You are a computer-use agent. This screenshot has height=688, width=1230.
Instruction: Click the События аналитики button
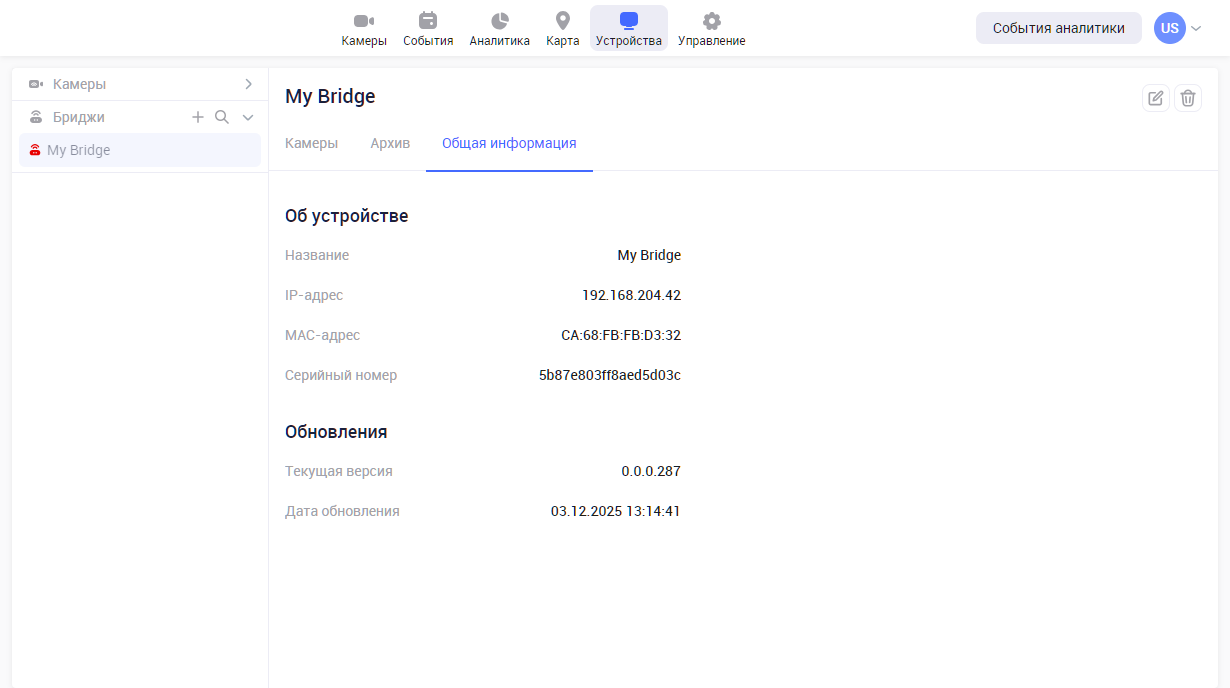1058,28
